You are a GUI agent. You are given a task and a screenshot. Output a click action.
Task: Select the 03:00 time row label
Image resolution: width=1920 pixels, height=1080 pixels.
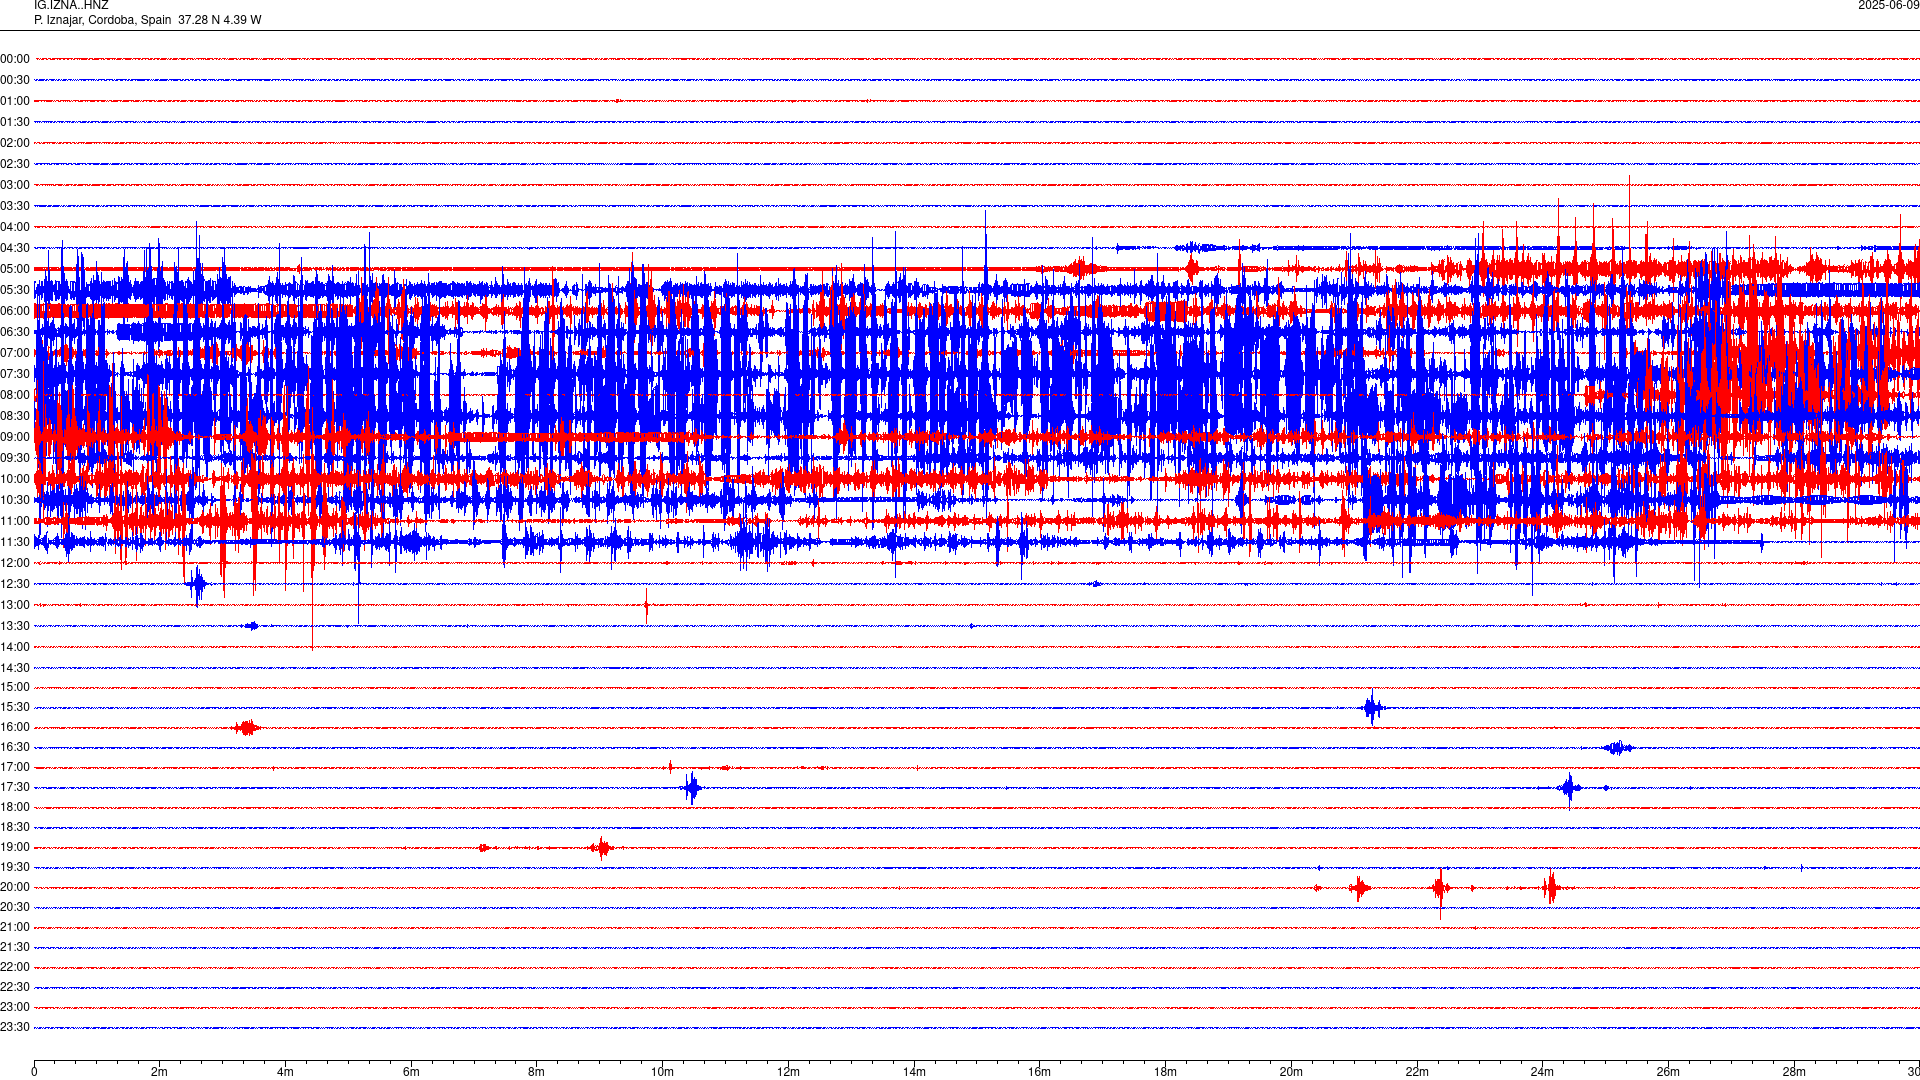click(15, 185)
